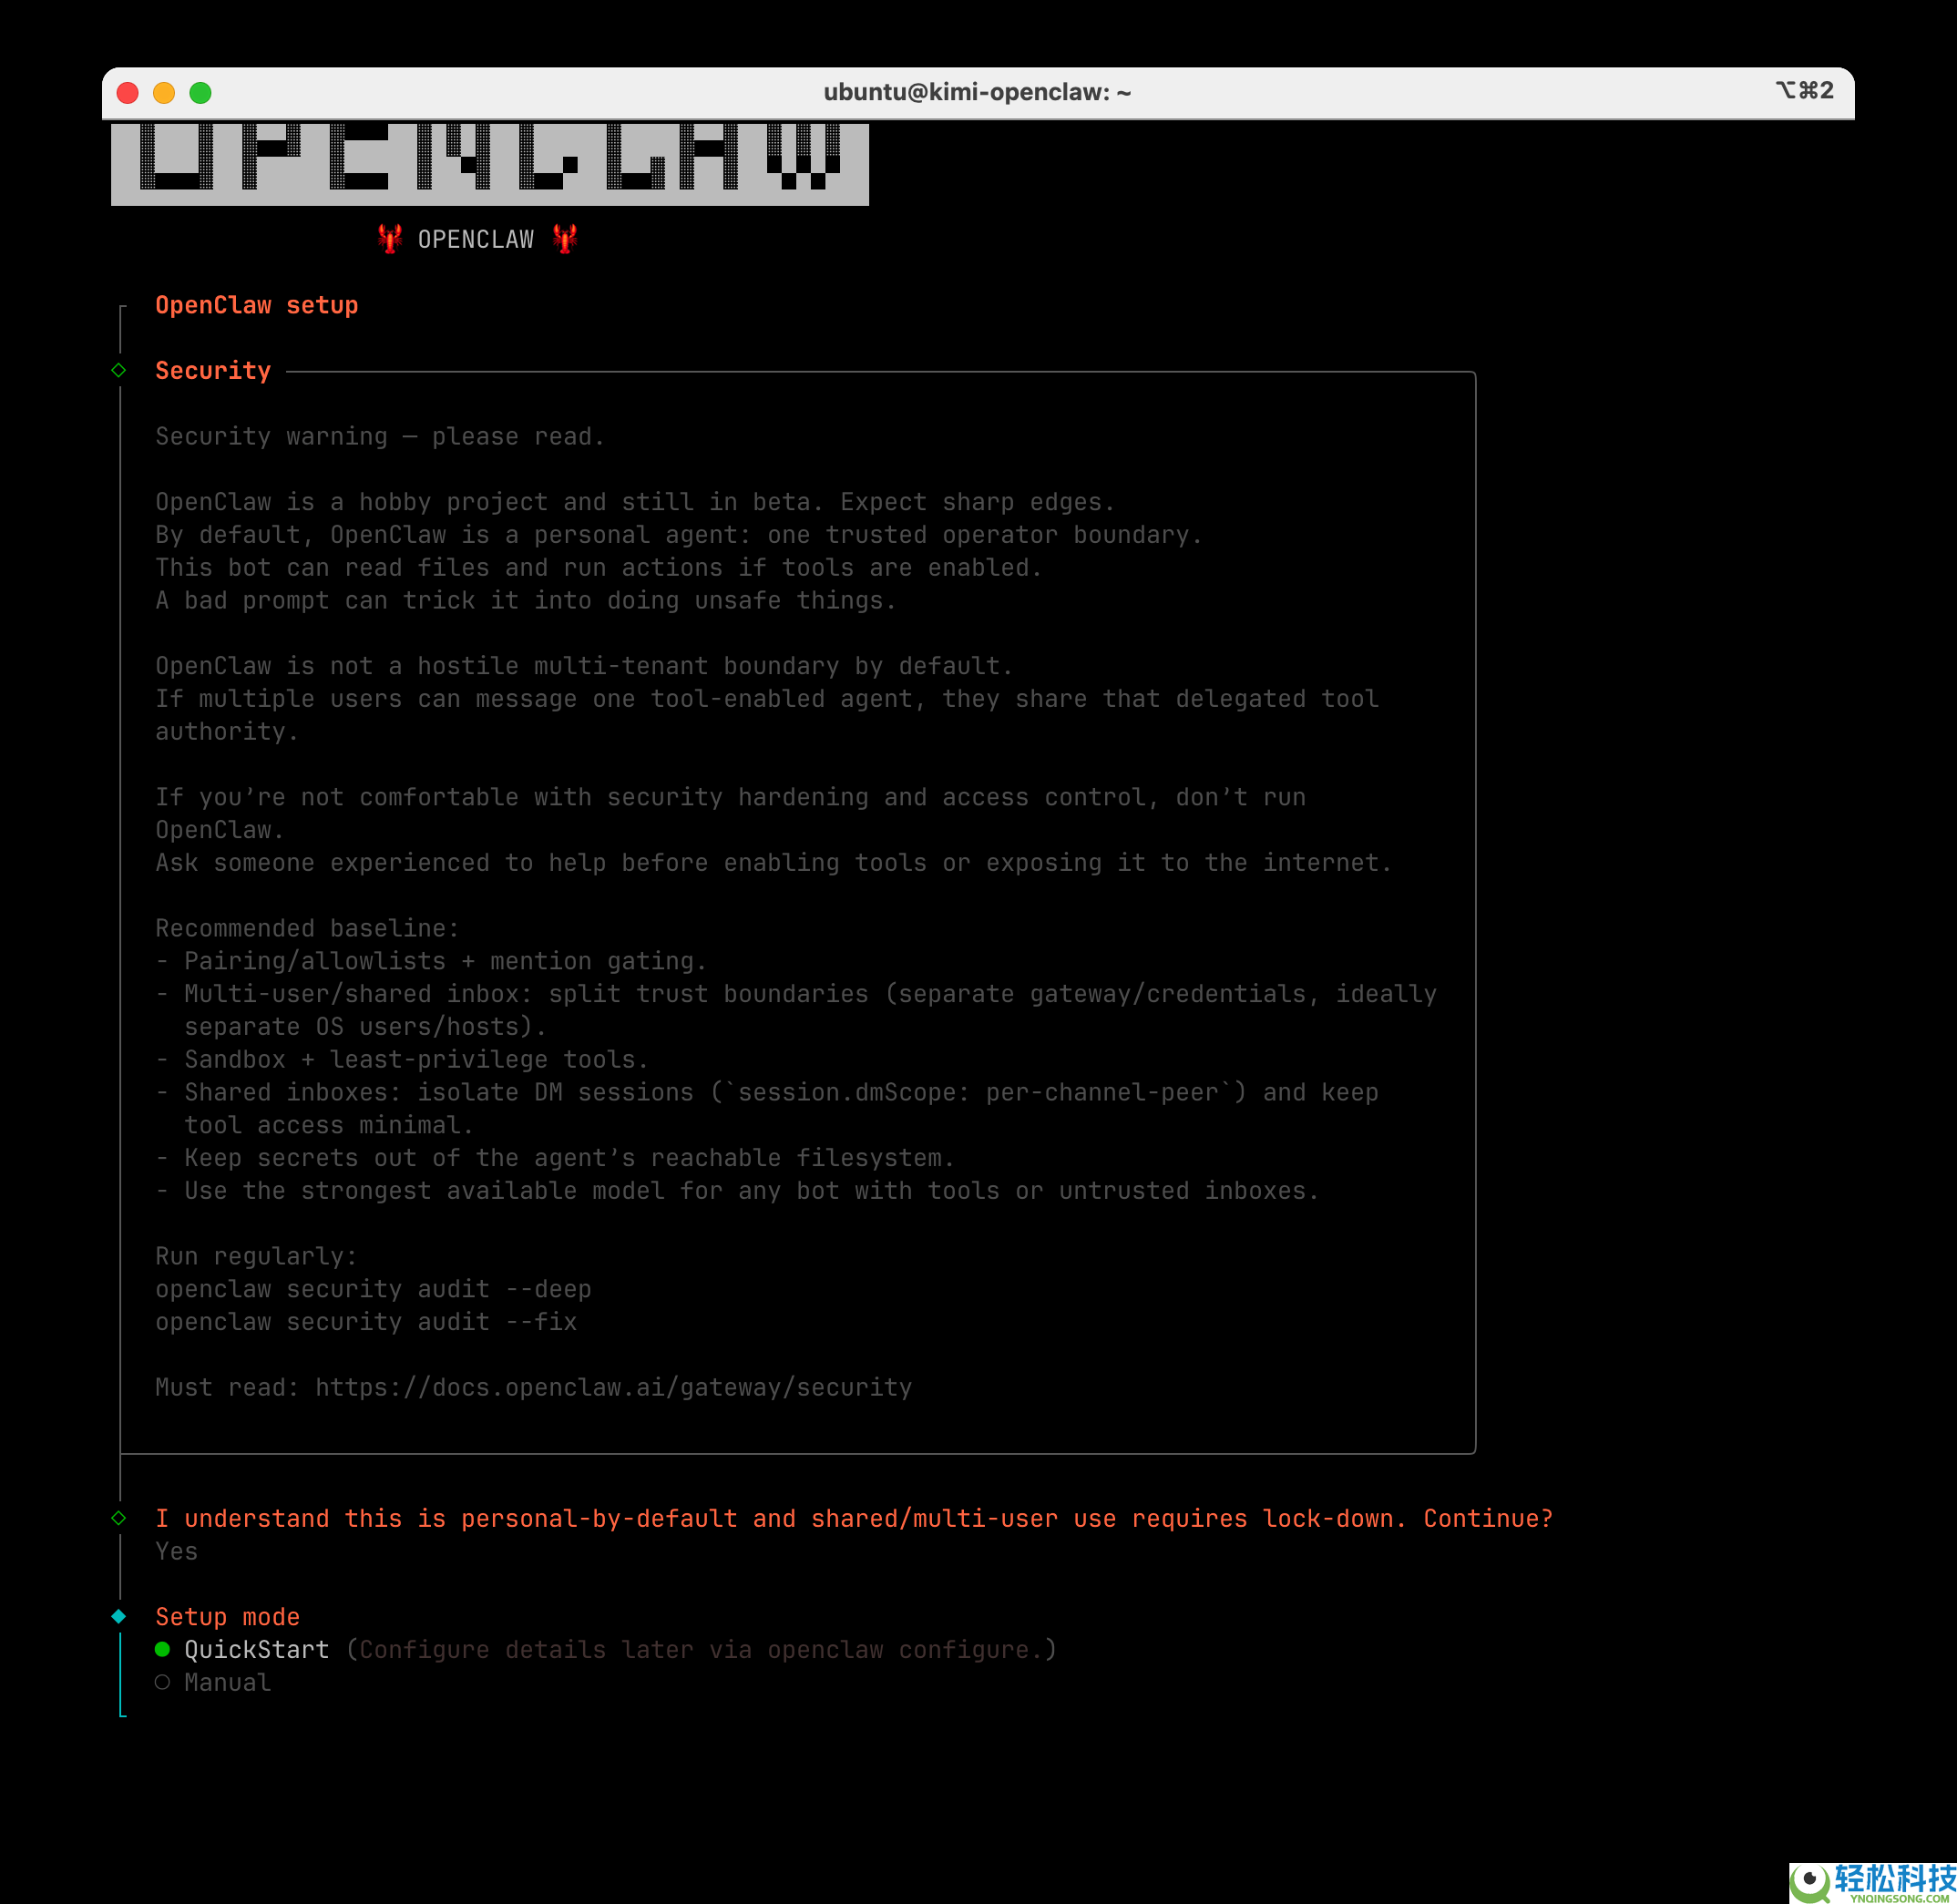The height and width of the screenshot is (1904, 1957).
Task: Click 'Security warning — please read.' line
Action: (380, 436)
